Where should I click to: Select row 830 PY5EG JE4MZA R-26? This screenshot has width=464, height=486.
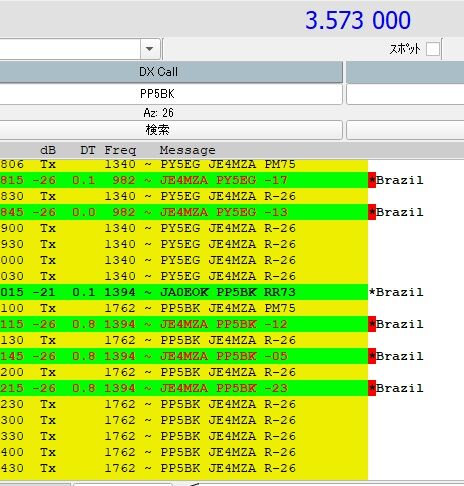184,196
